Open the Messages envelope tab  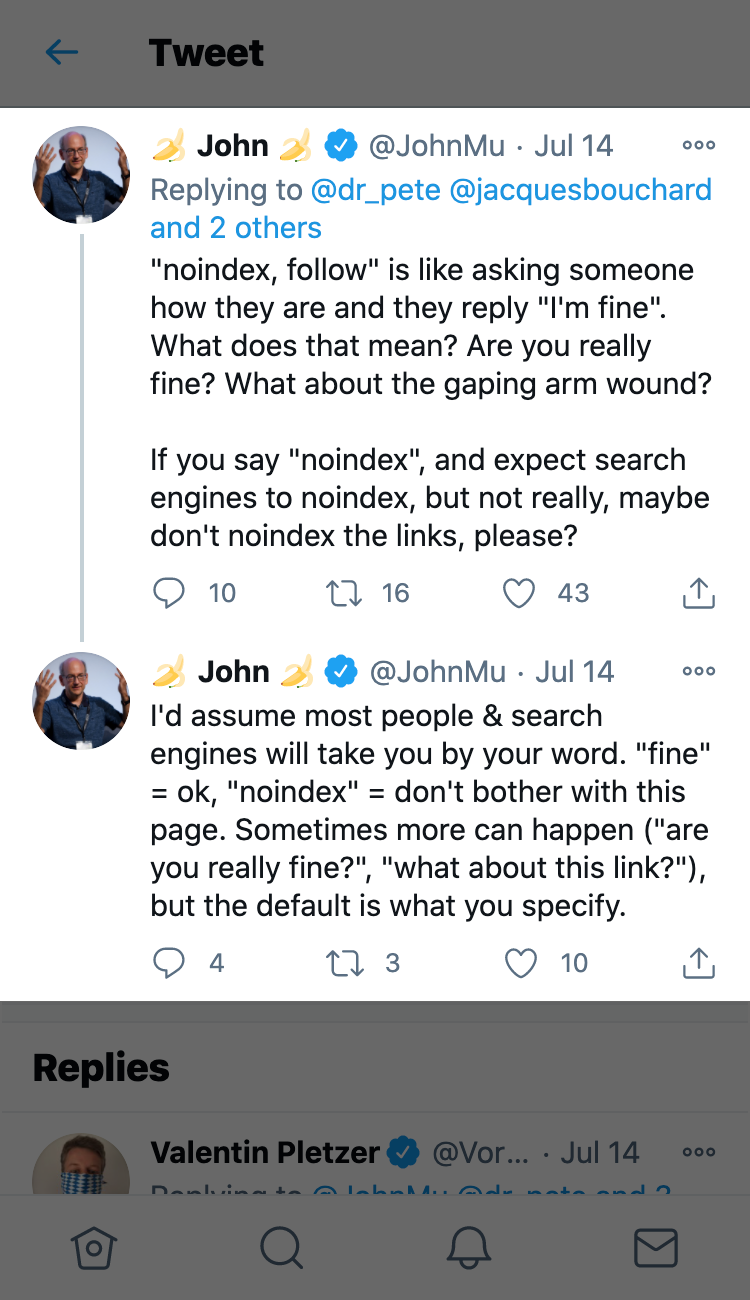(656, 1248)
